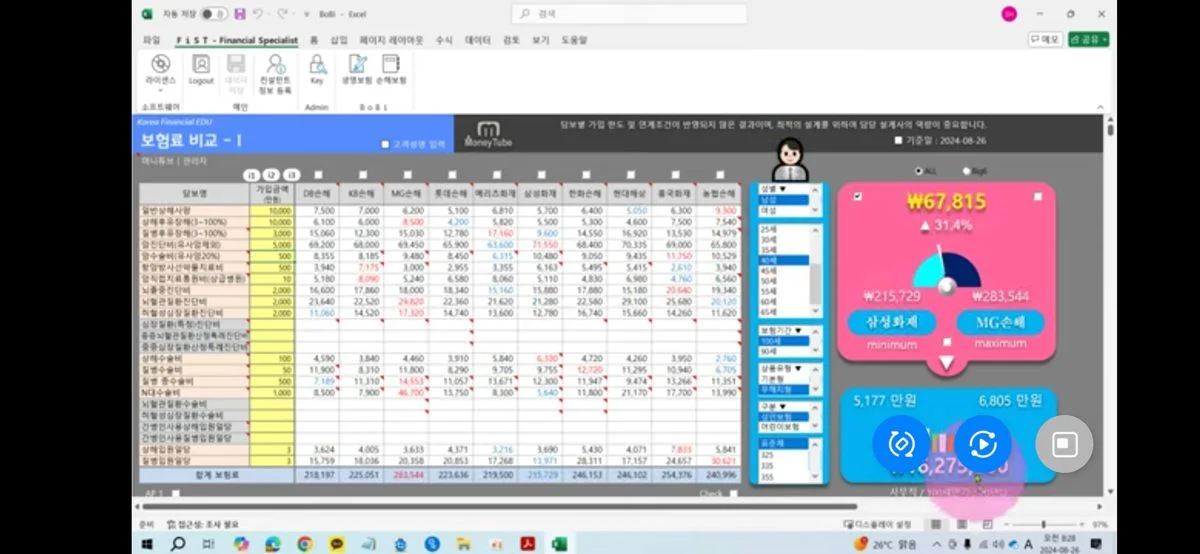Click the consultant info registration icon
This screenshot has height=554, width=1200.
(x=275, y=68)
